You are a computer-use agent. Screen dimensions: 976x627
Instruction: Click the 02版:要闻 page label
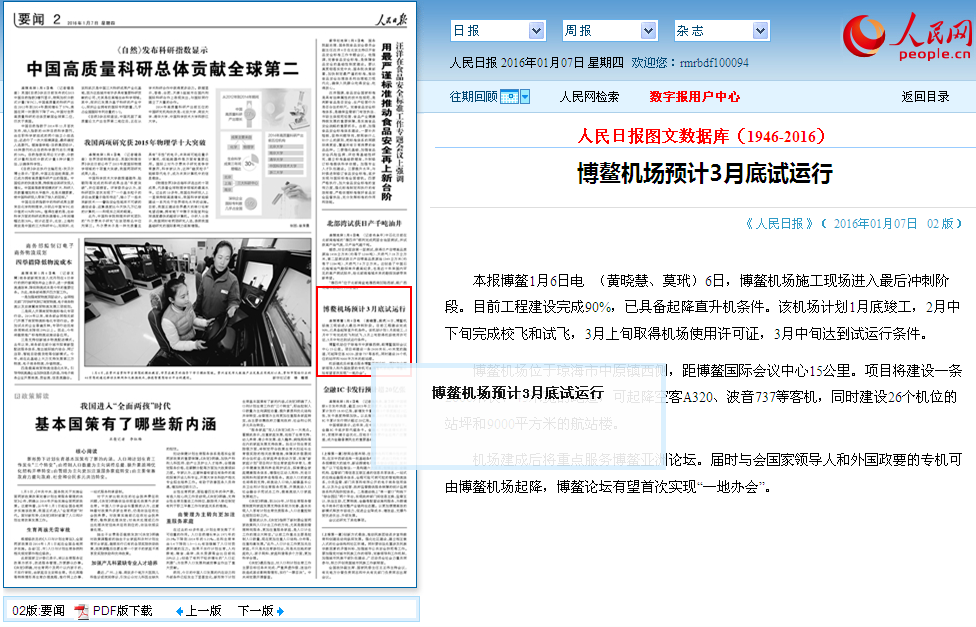click(39, 611)
